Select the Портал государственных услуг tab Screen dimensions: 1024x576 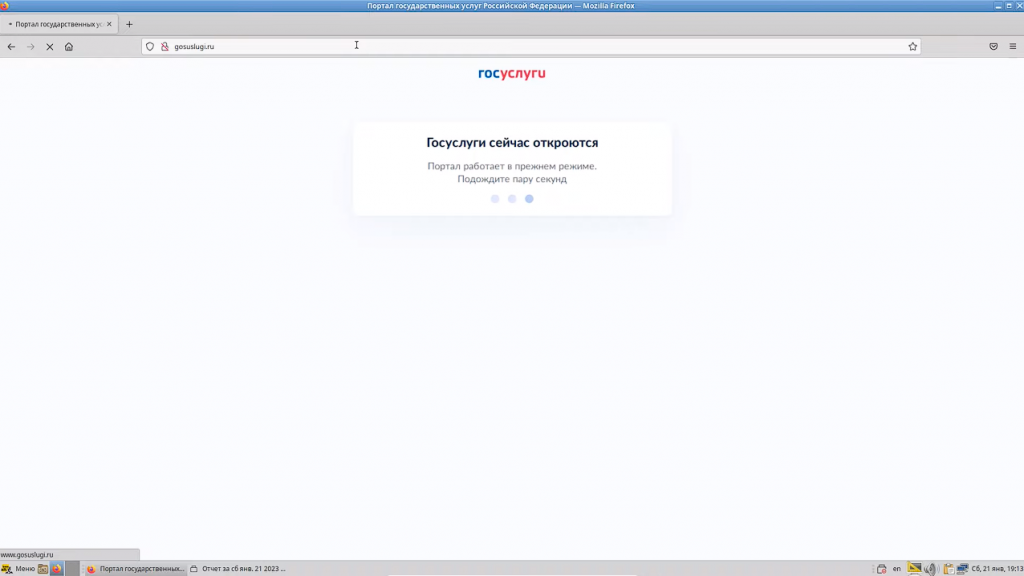(x=59, y=24)
